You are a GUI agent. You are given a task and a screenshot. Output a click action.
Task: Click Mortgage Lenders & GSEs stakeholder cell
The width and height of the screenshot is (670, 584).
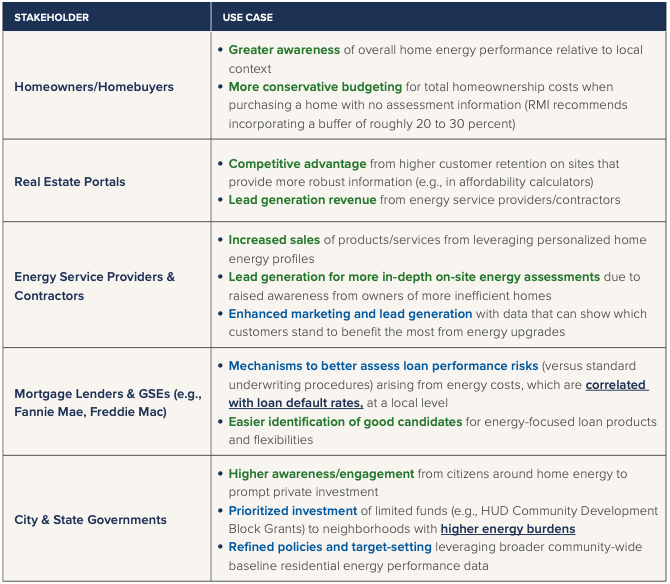pyautogui.click(x=108, y=402)
